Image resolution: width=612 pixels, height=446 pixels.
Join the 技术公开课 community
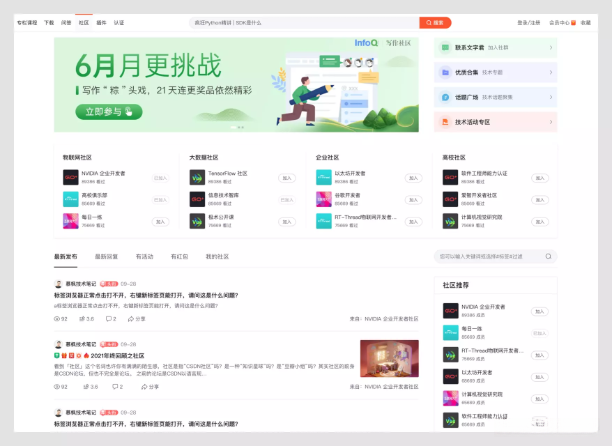point(287,222)
